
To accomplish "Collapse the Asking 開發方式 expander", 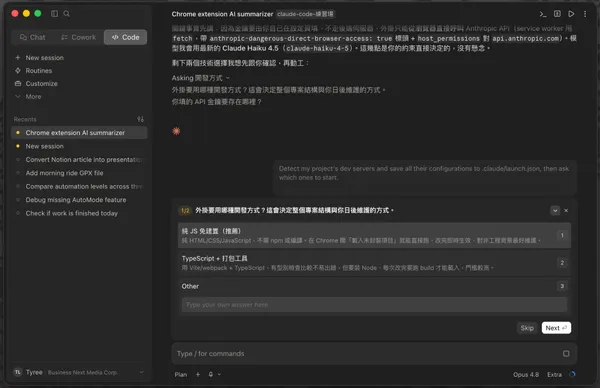I will pos(201,78).
